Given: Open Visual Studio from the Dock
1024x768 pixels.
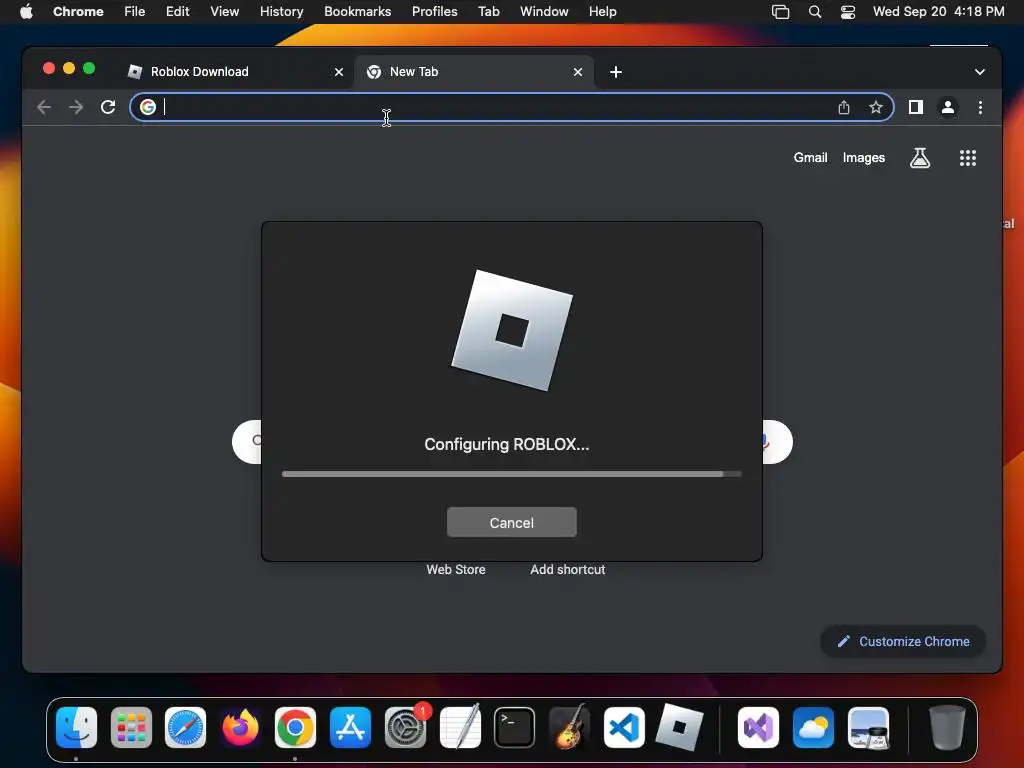Looking at the screenshot, I should click(758, 728).
